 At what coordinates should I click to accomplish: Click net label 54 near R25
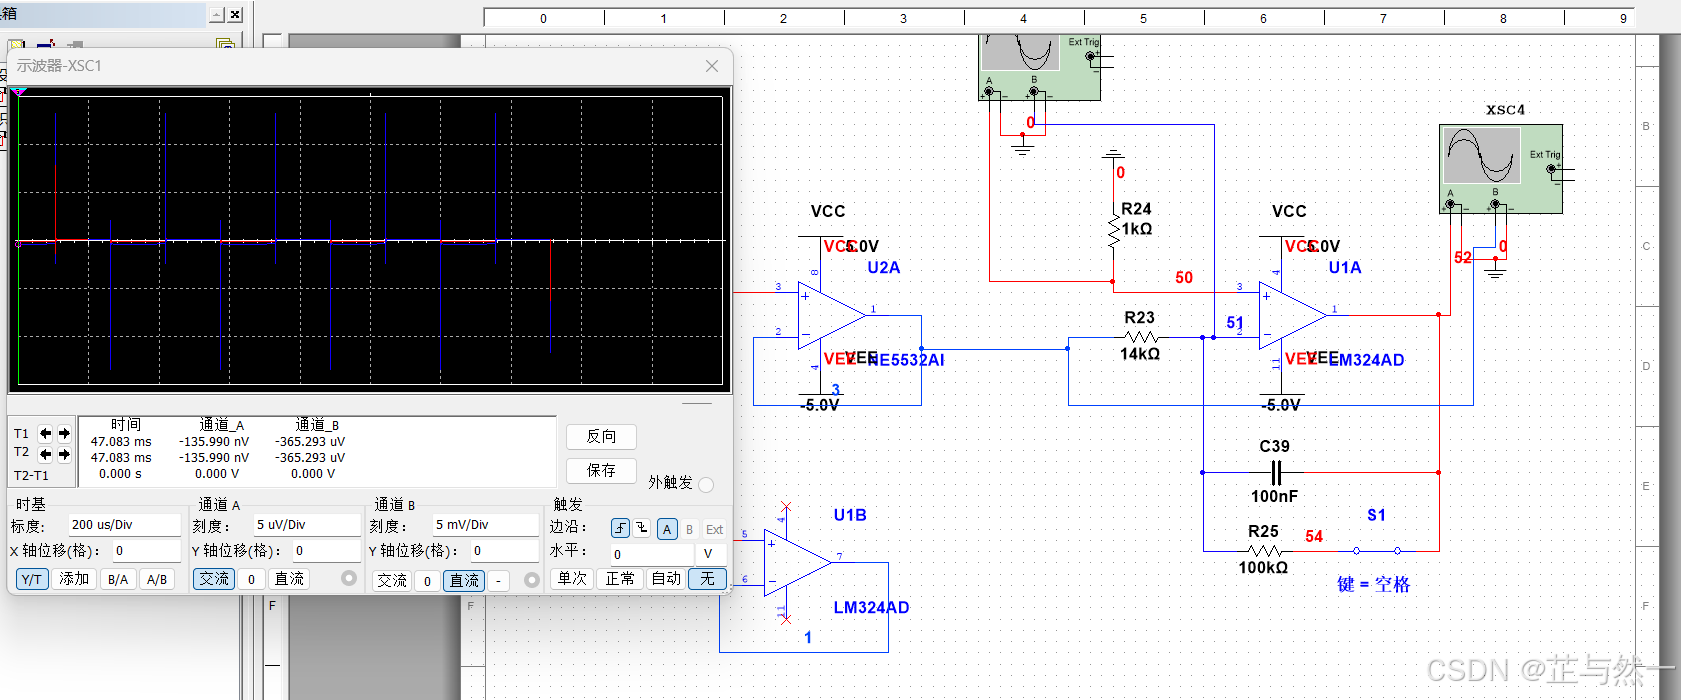[1314, 537]
